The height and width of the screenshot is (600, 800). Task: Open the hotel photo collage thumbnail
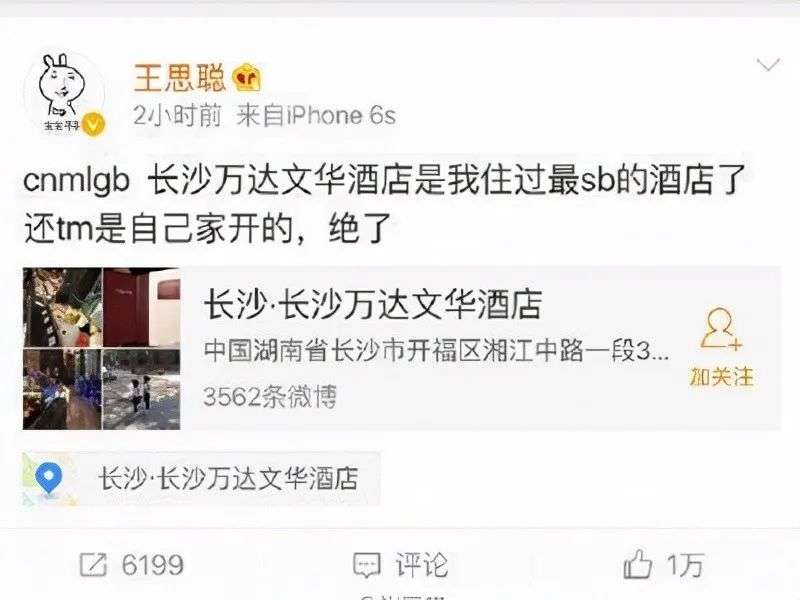(102, 348)
